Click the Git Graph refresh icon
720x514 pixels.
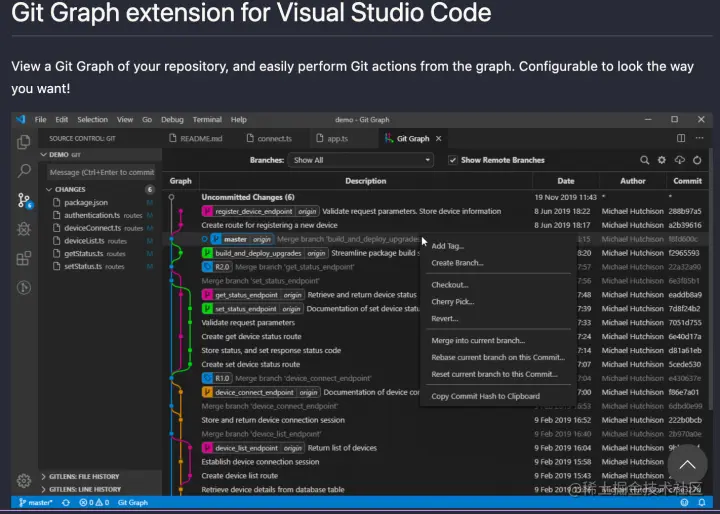pos(697,160)
